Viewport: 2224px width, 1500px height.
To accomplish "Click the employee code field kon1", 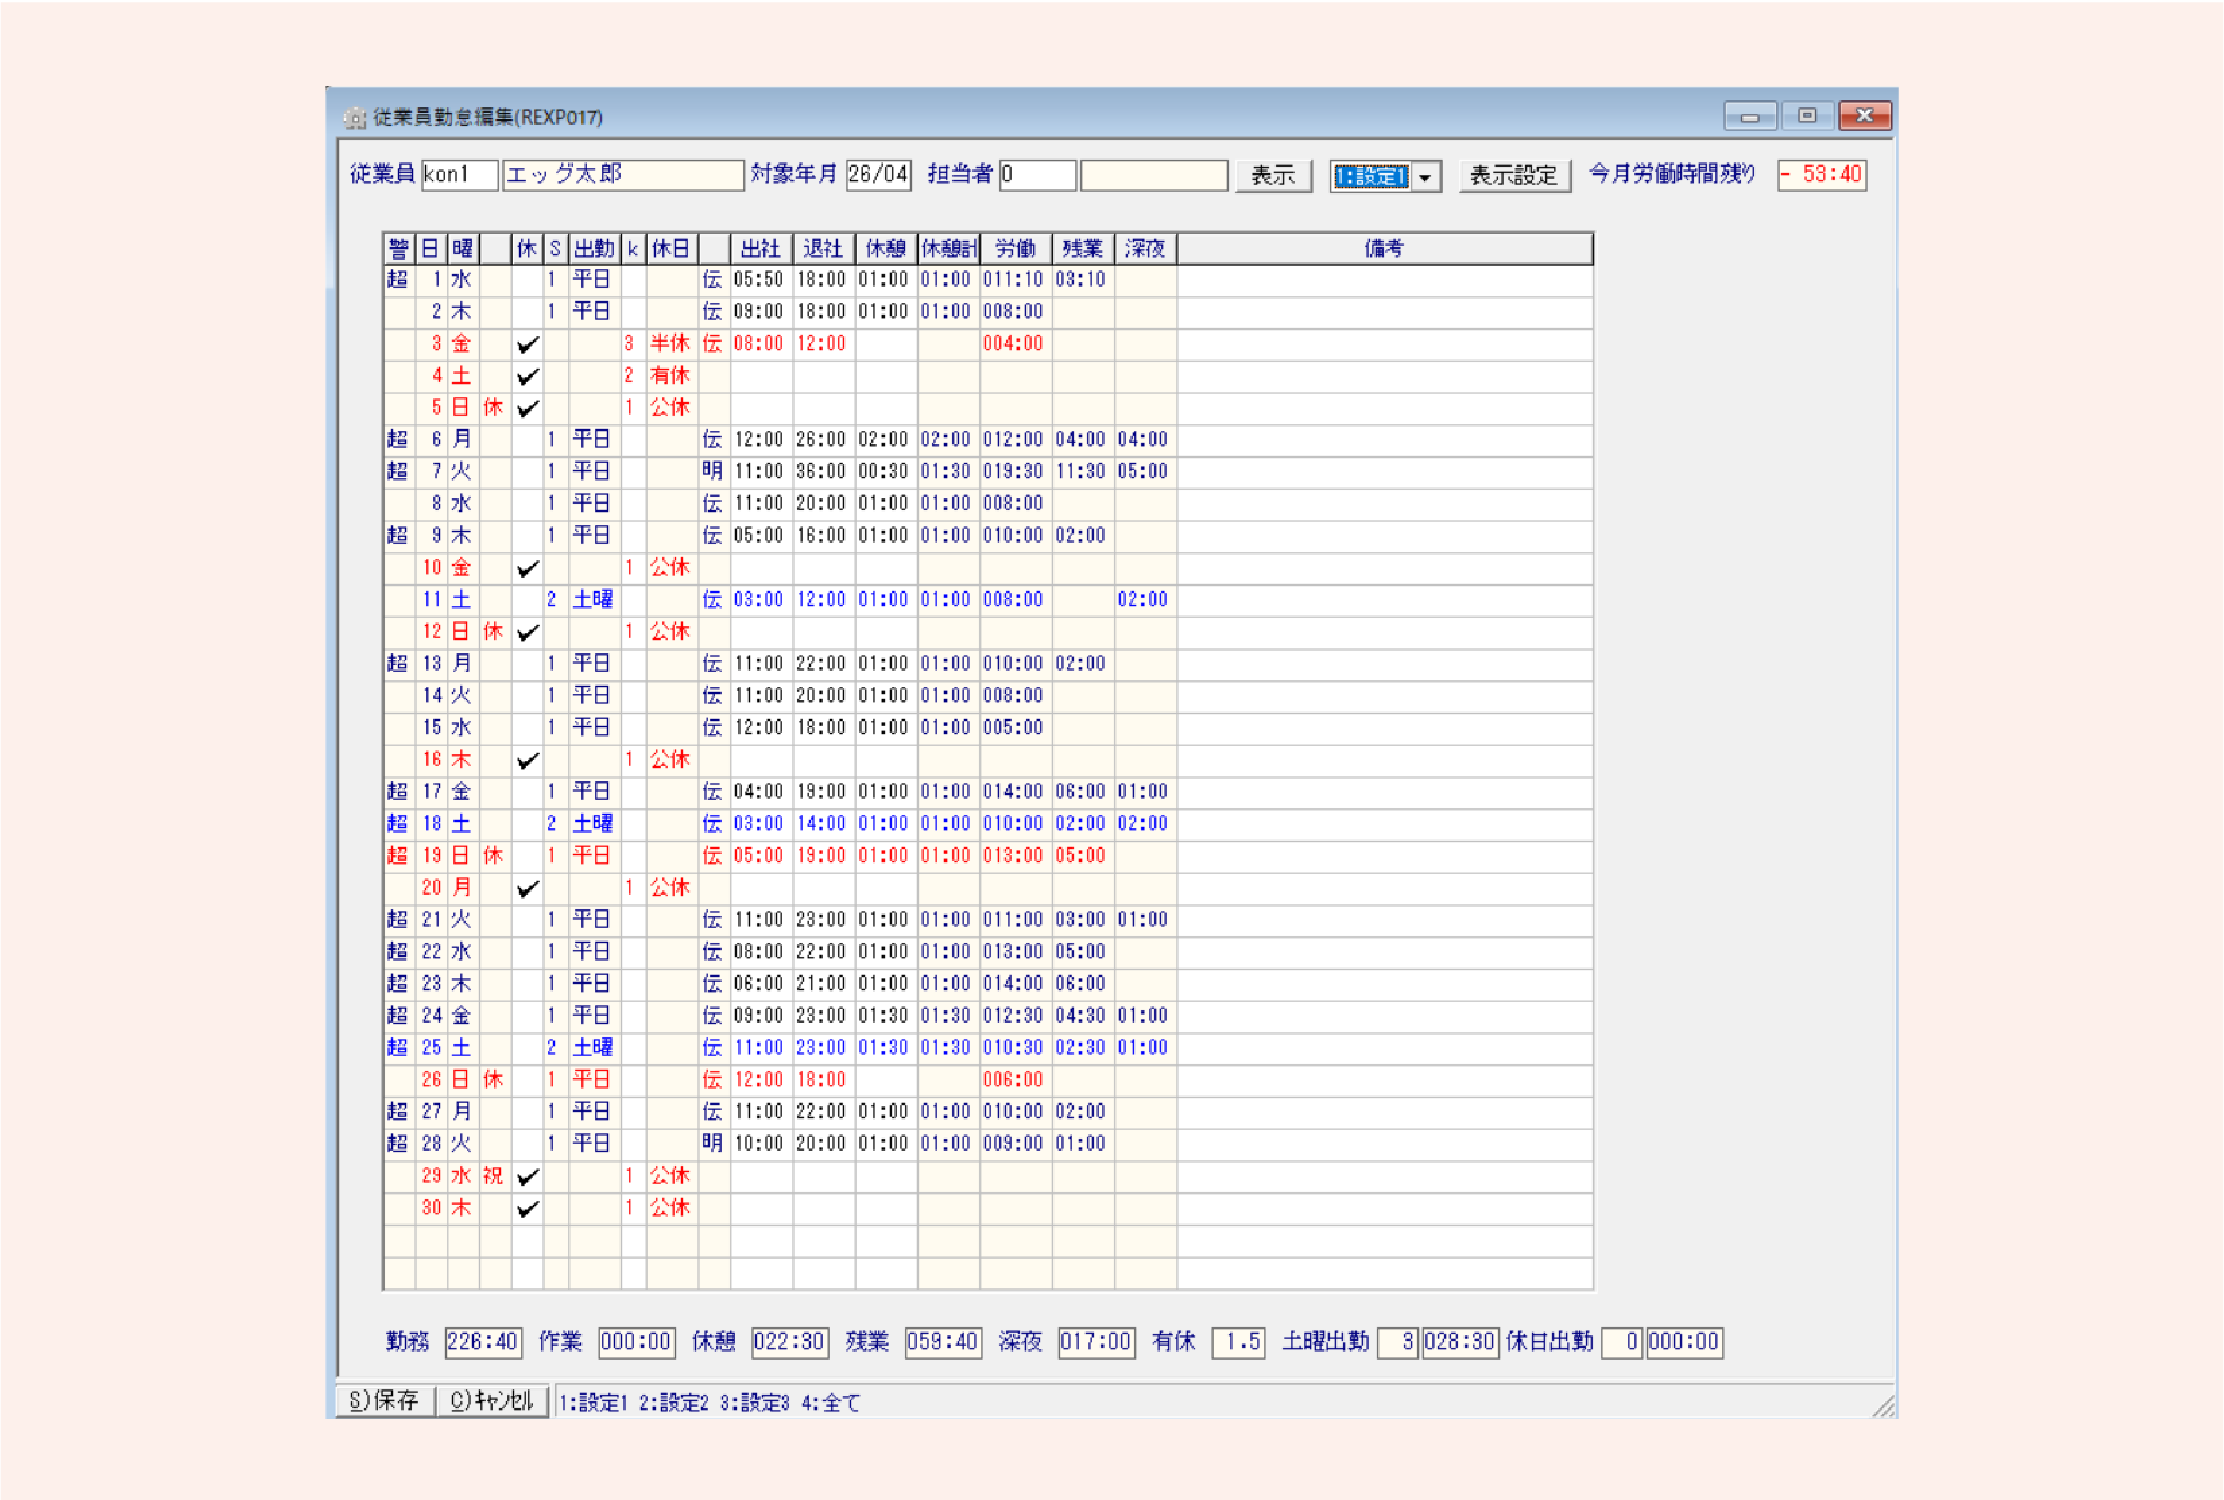I will [x=459, y=175].
